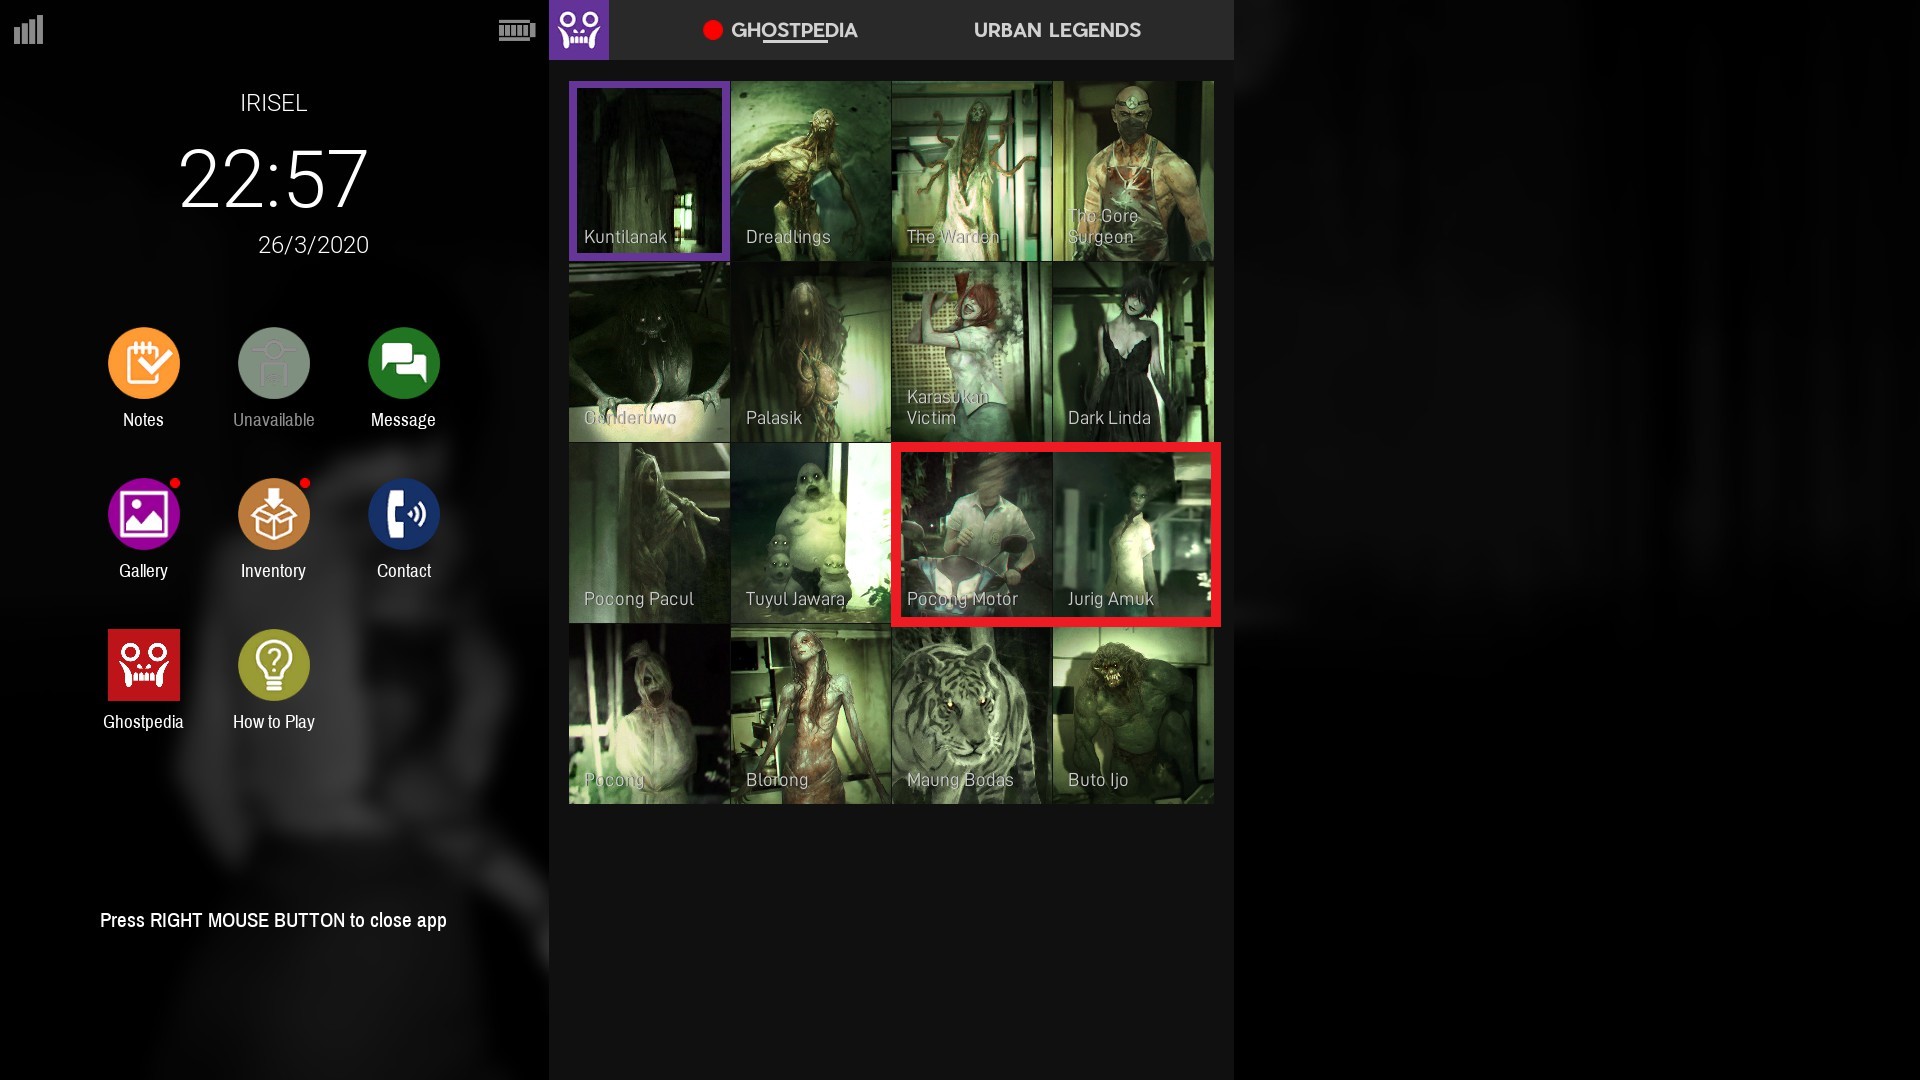Click the grayed-out Unavailable app icon
The width and height of the screenshot is (1920, 1080).
point(273,364)
